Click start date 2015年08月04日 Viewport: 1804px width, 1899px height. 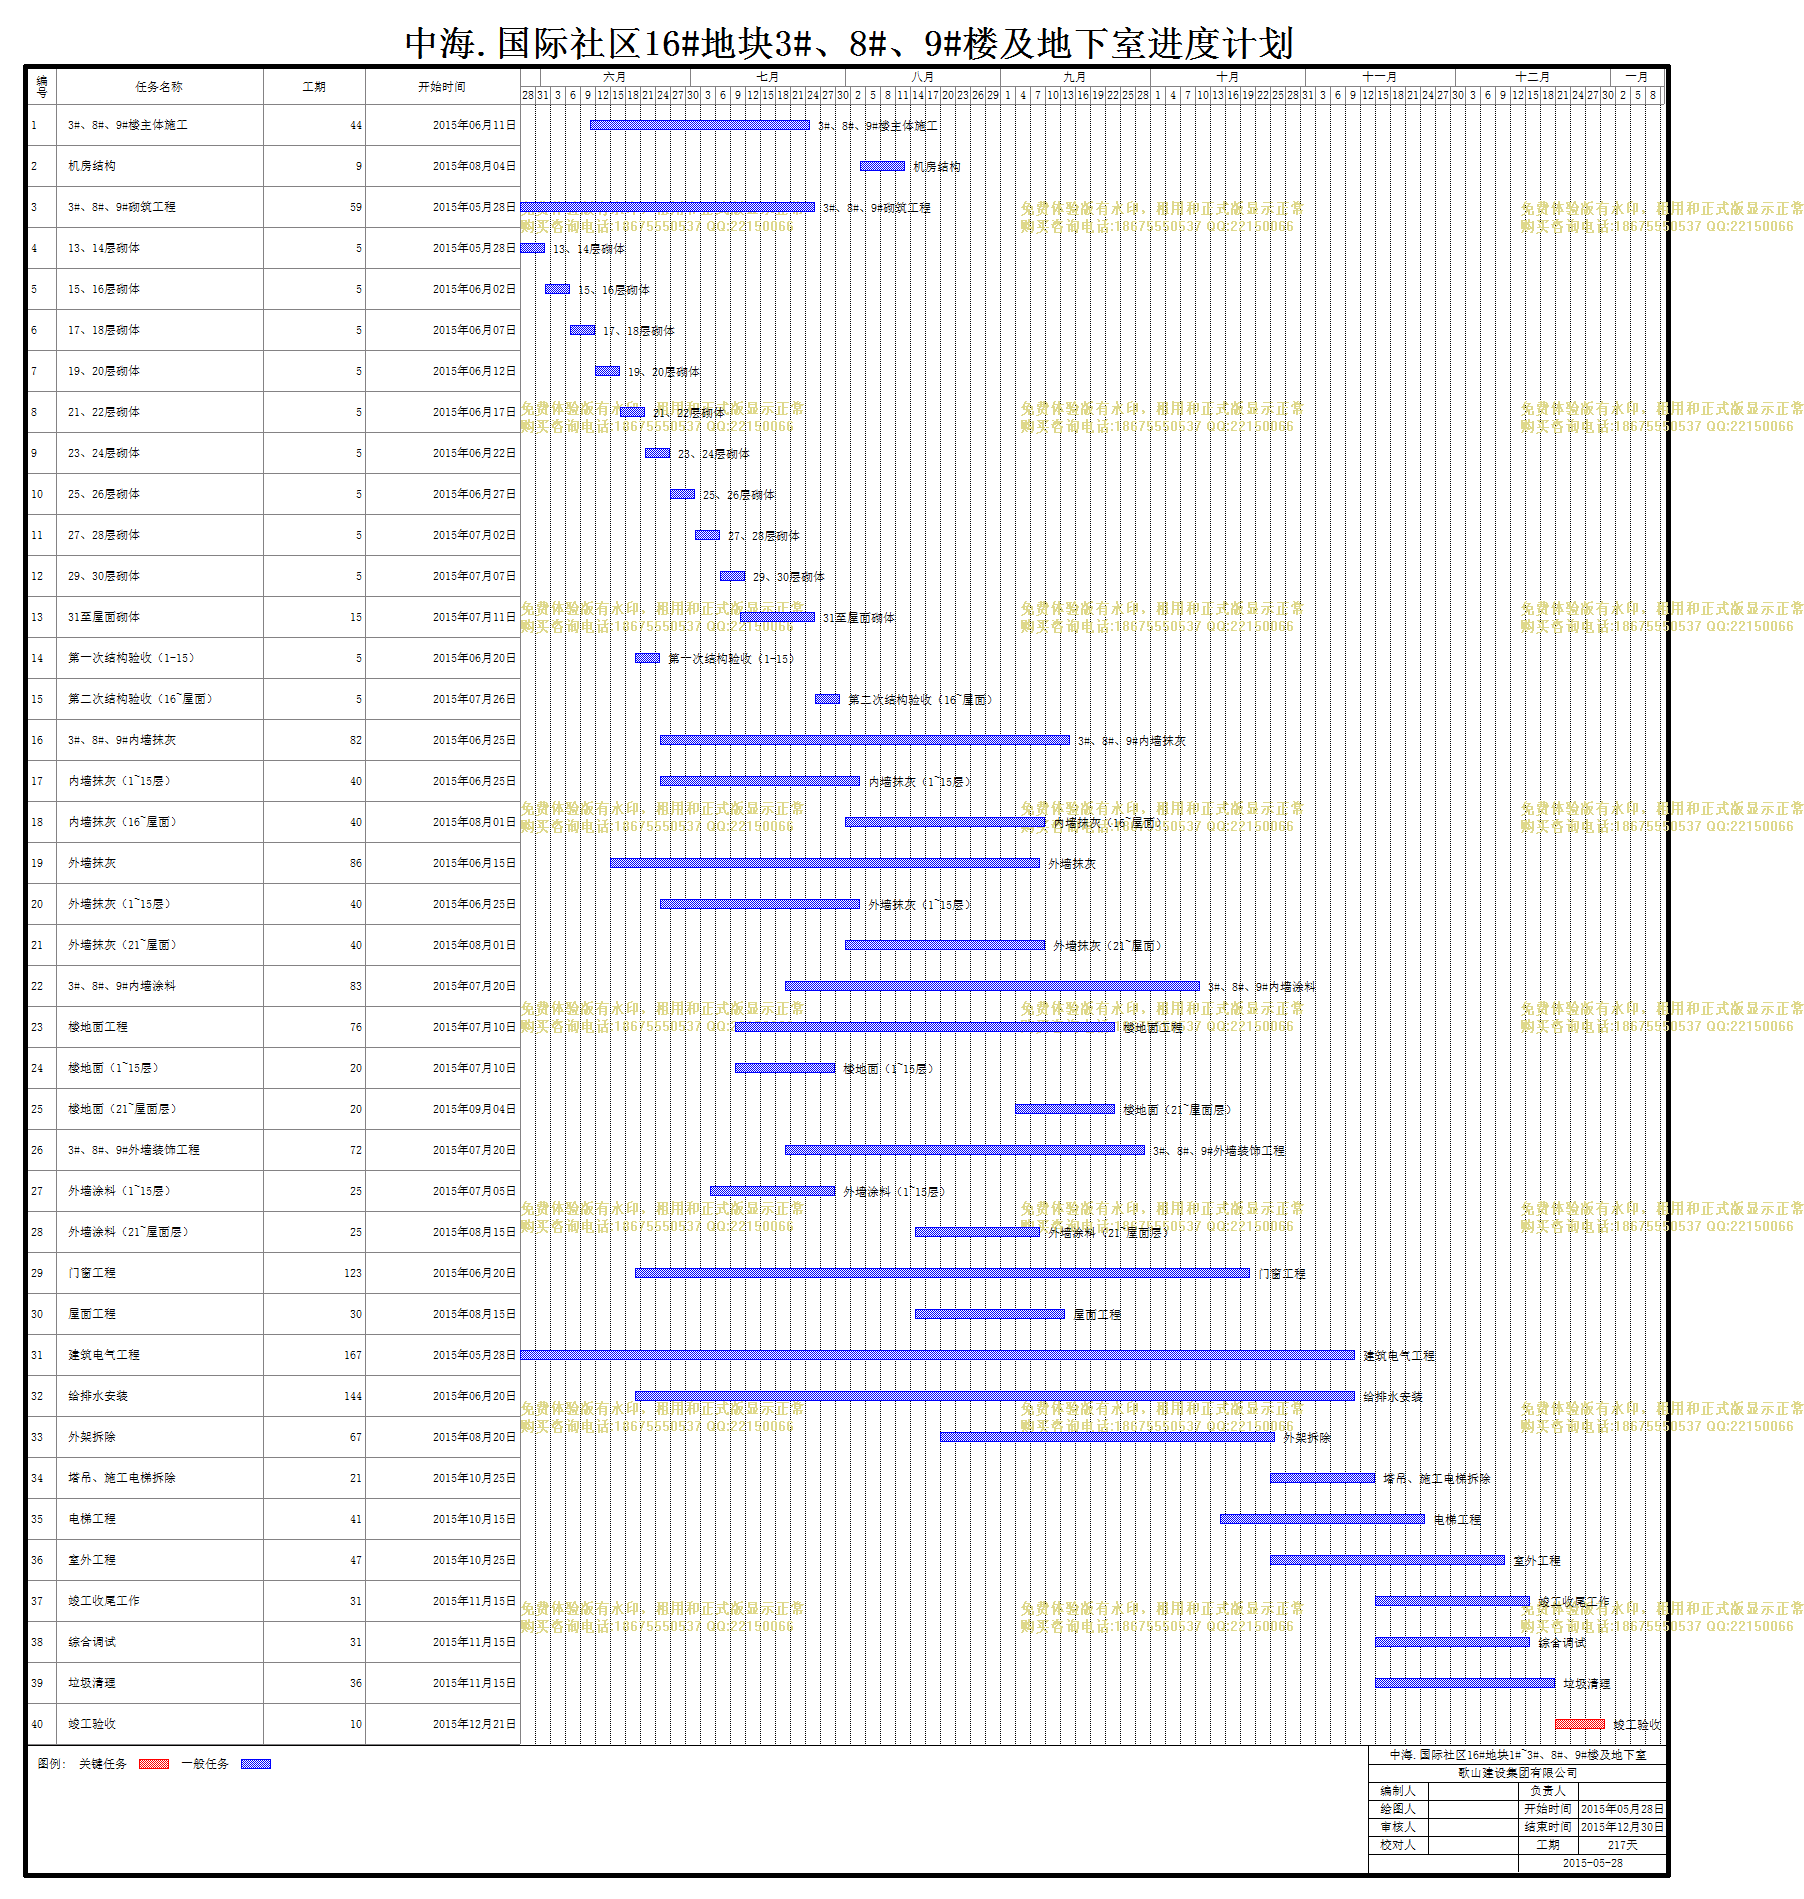474,166
